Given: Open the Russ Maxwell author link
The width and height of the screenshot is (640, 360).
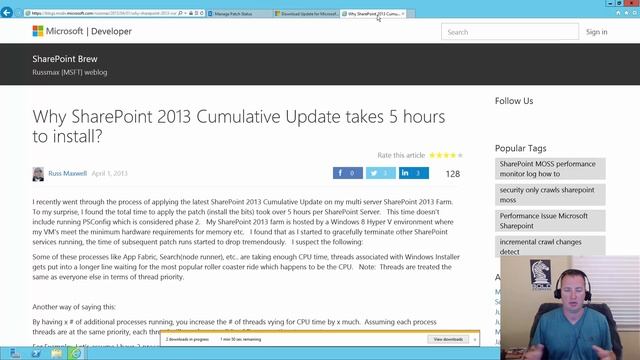Looking at the screenshot, I should (68, 173).
